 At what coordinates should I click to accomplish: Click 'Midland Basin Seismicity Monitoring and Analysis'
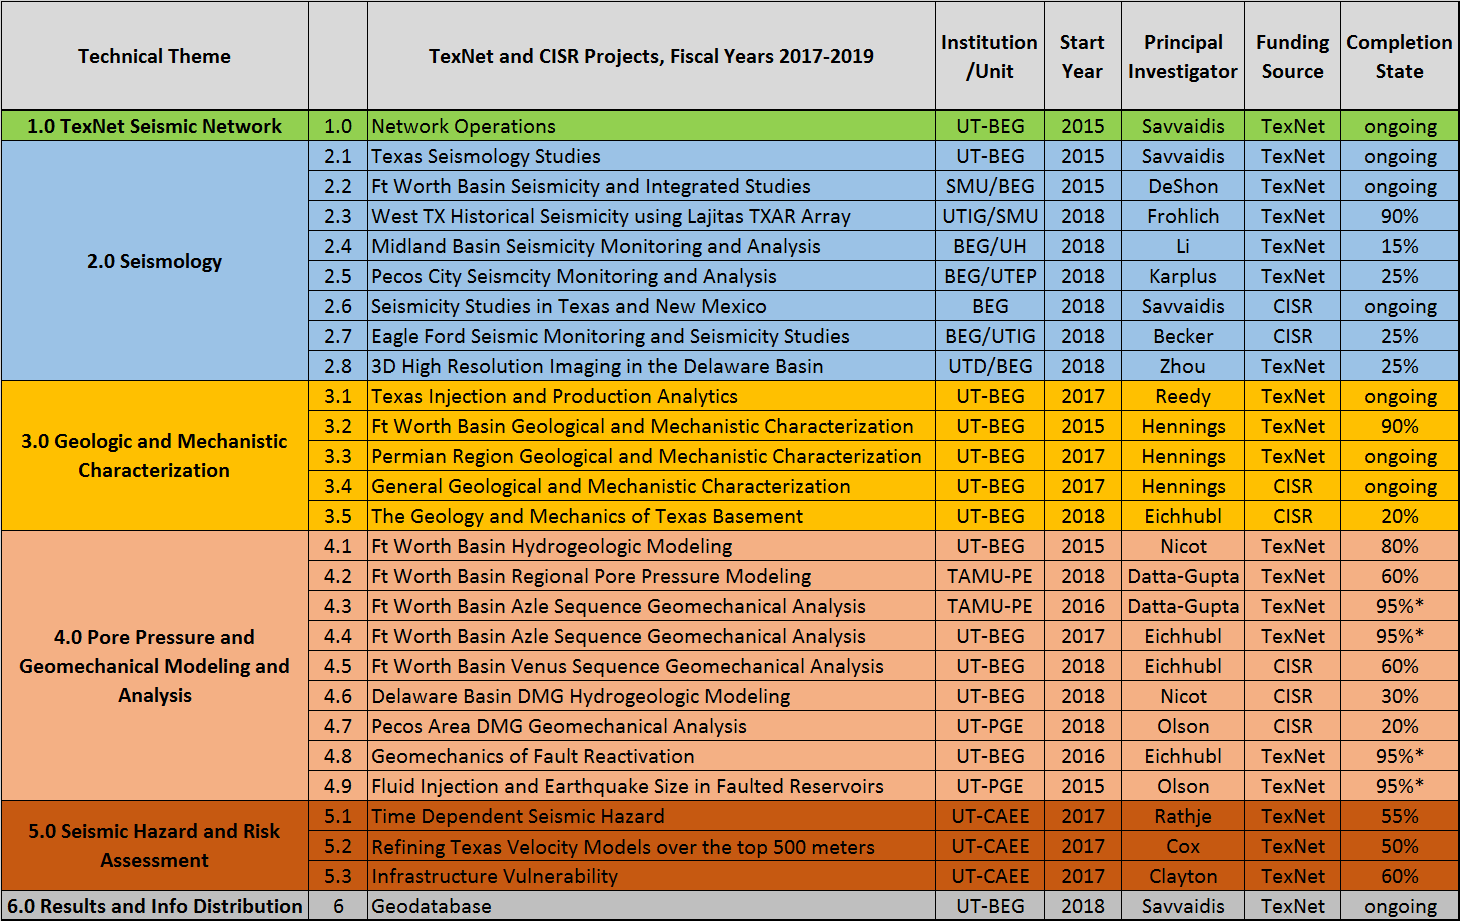point(651,246)
